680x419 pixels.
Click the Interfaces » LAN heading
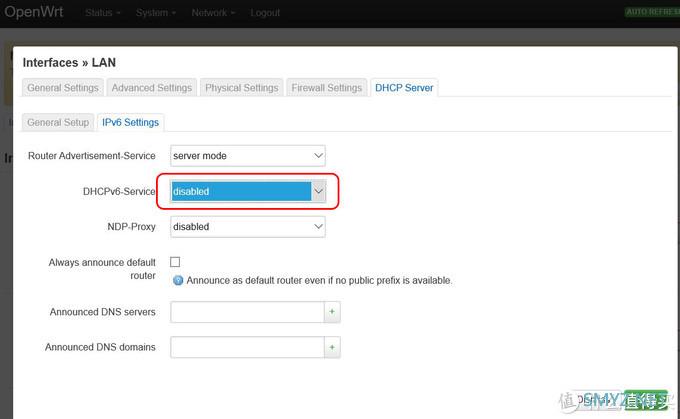[x=69, y=62]
